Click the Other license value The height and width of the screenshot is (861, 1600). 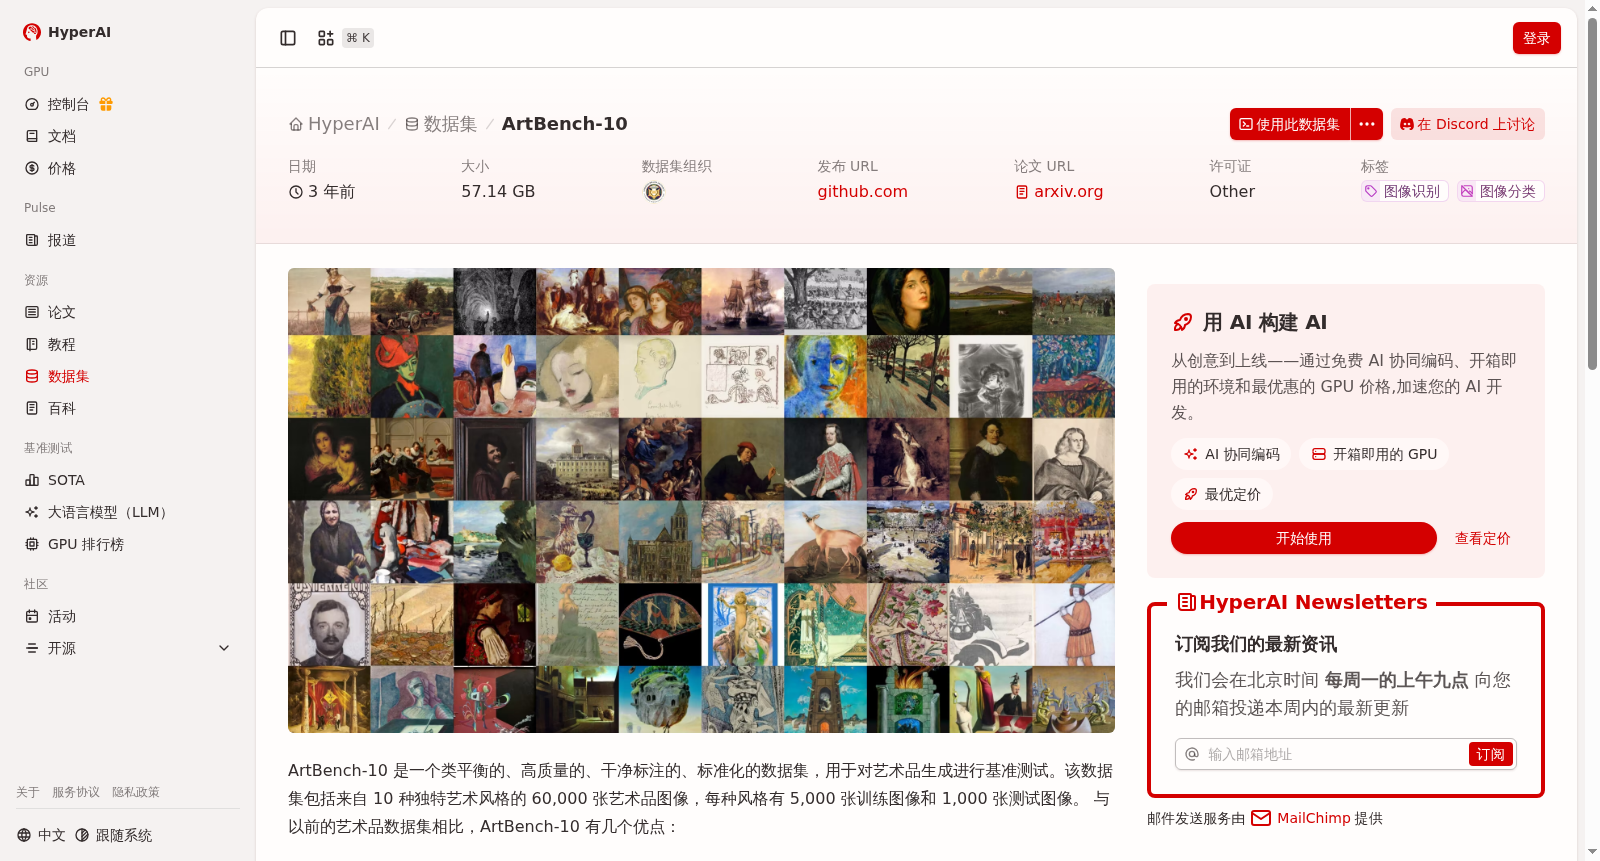pos(1232,191)
